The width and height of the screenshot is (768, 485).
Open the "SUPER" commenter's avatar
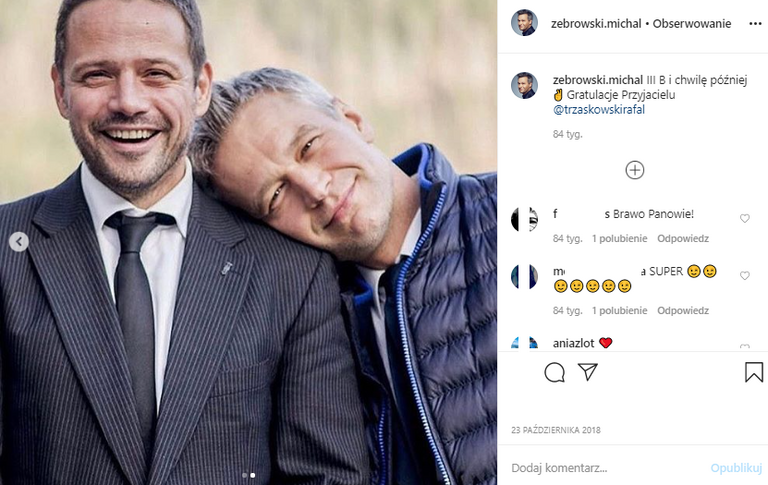pos(524,276)
